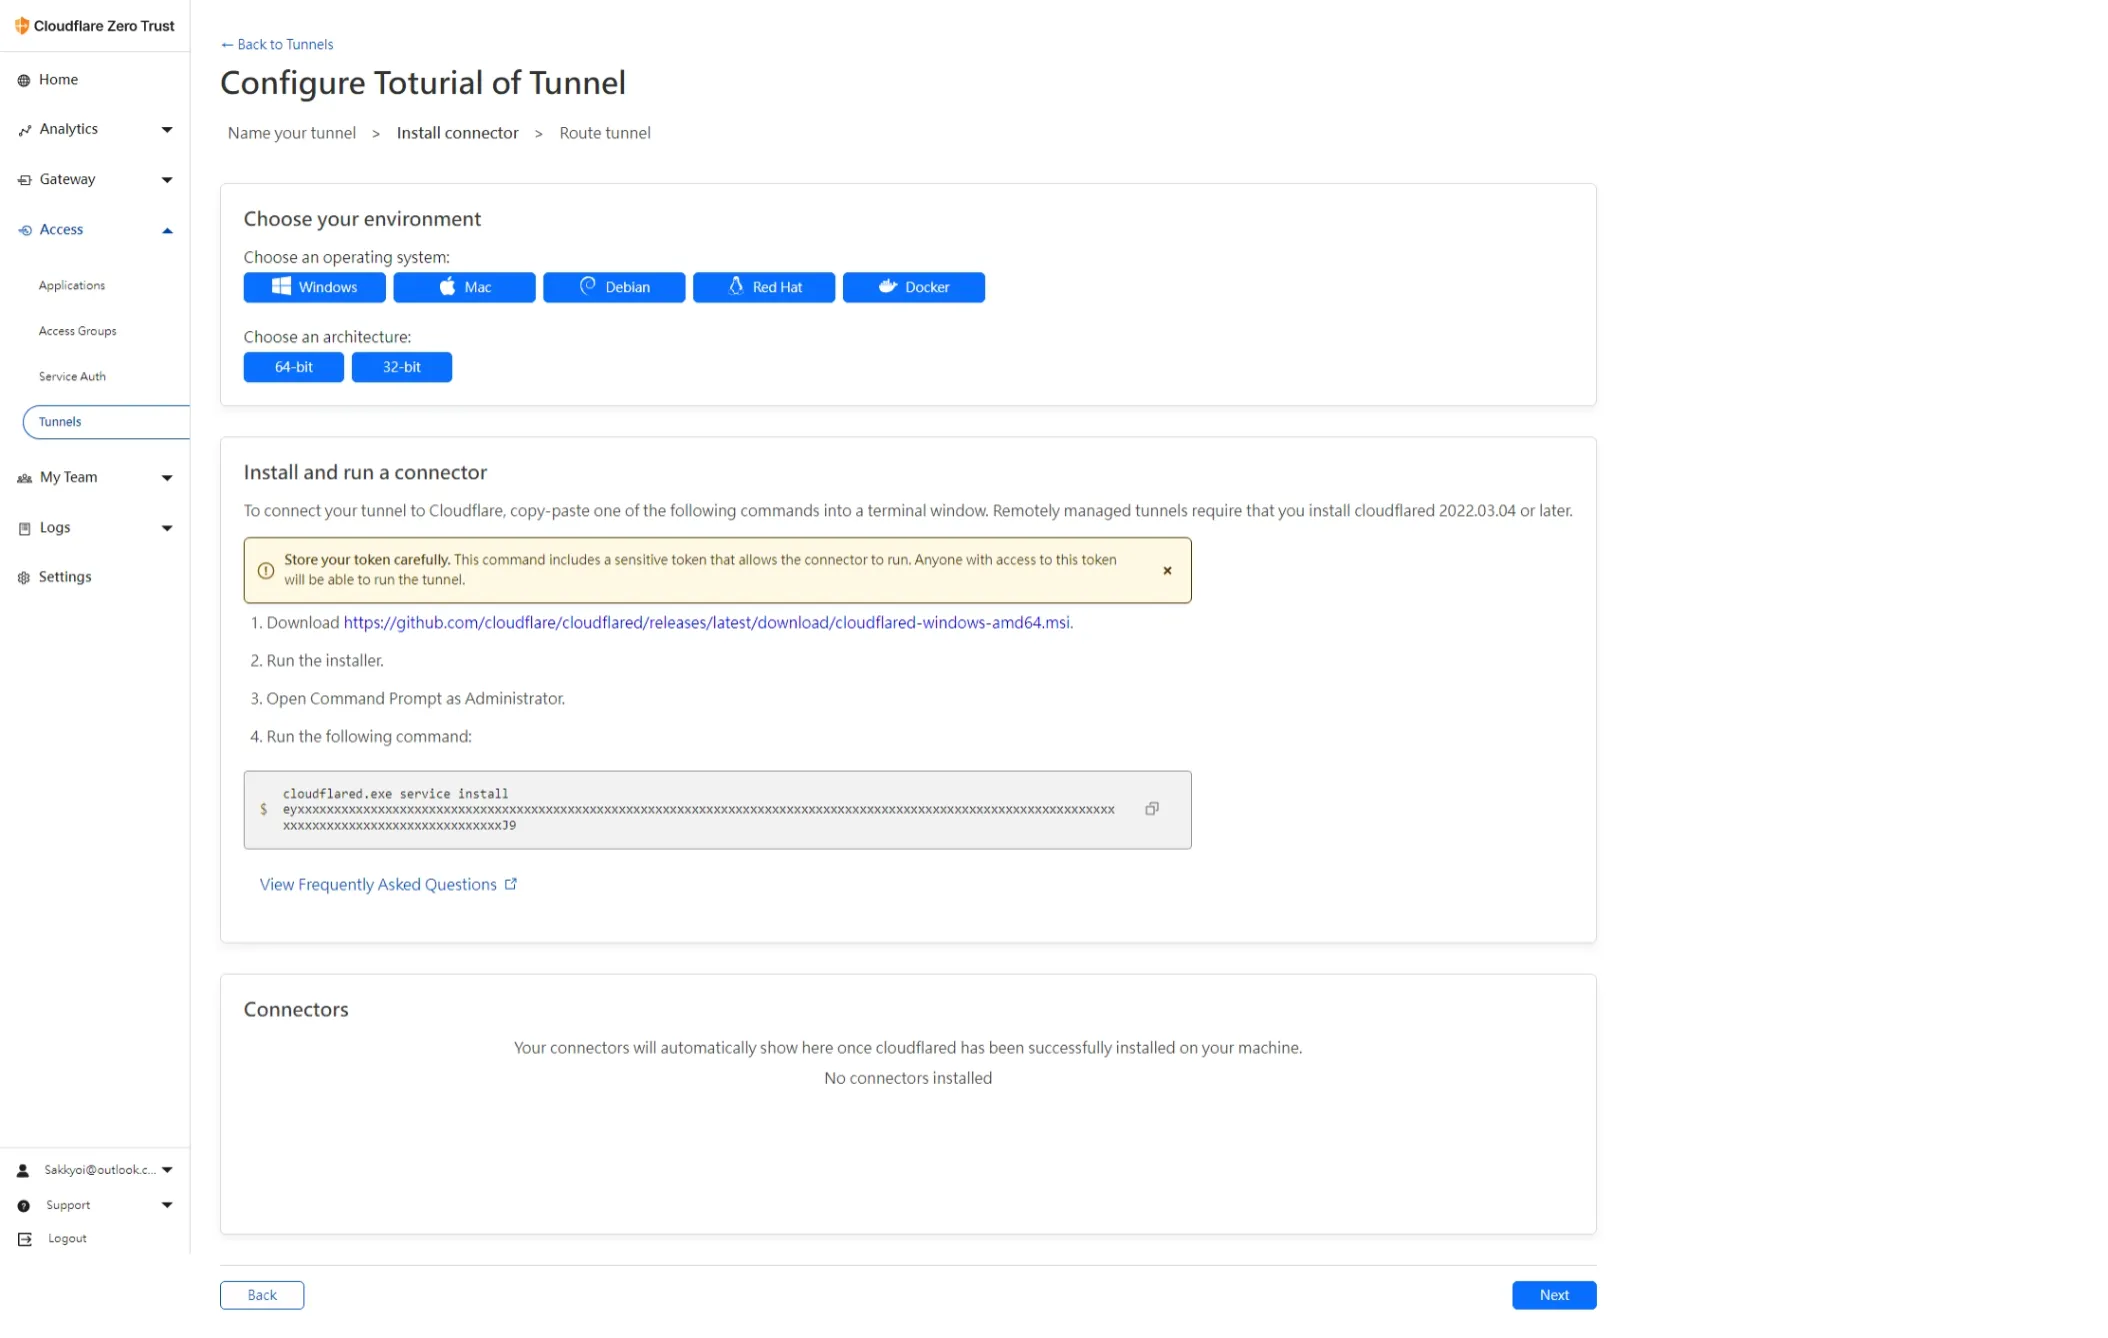This screenshot has width=2108, height=1338.
Task: Click the Settings gear icon
Action: coord(24,577)
